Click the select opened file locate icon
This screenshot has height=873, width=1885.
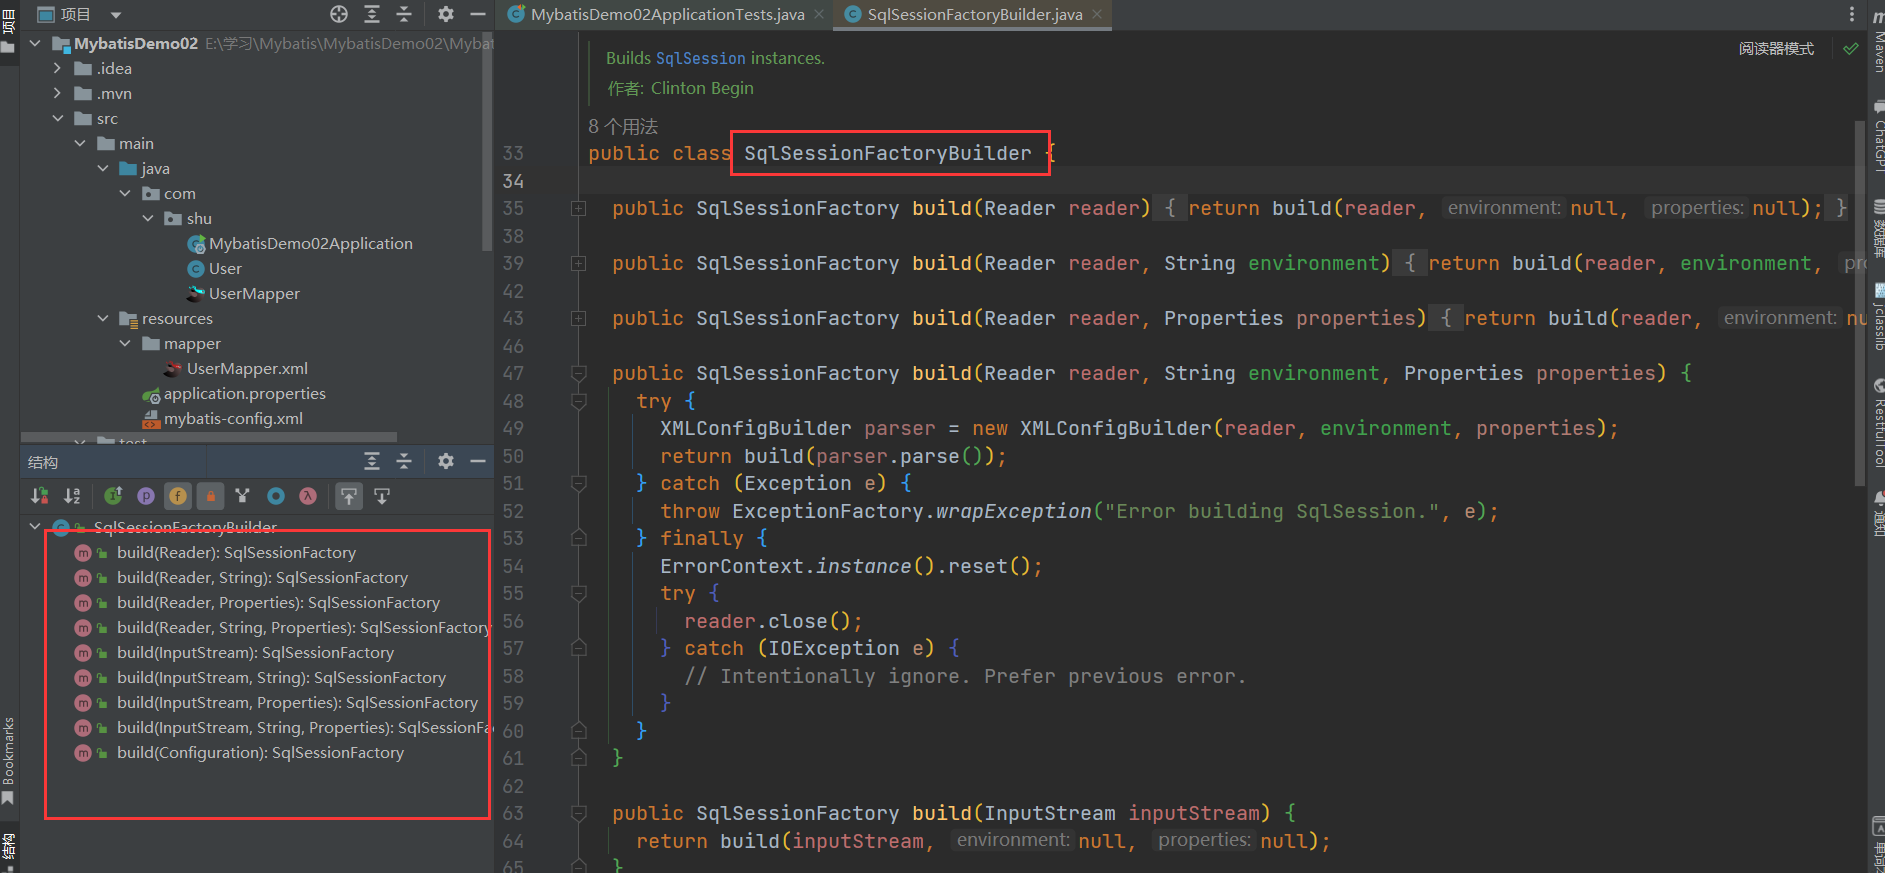coord(339,14)
